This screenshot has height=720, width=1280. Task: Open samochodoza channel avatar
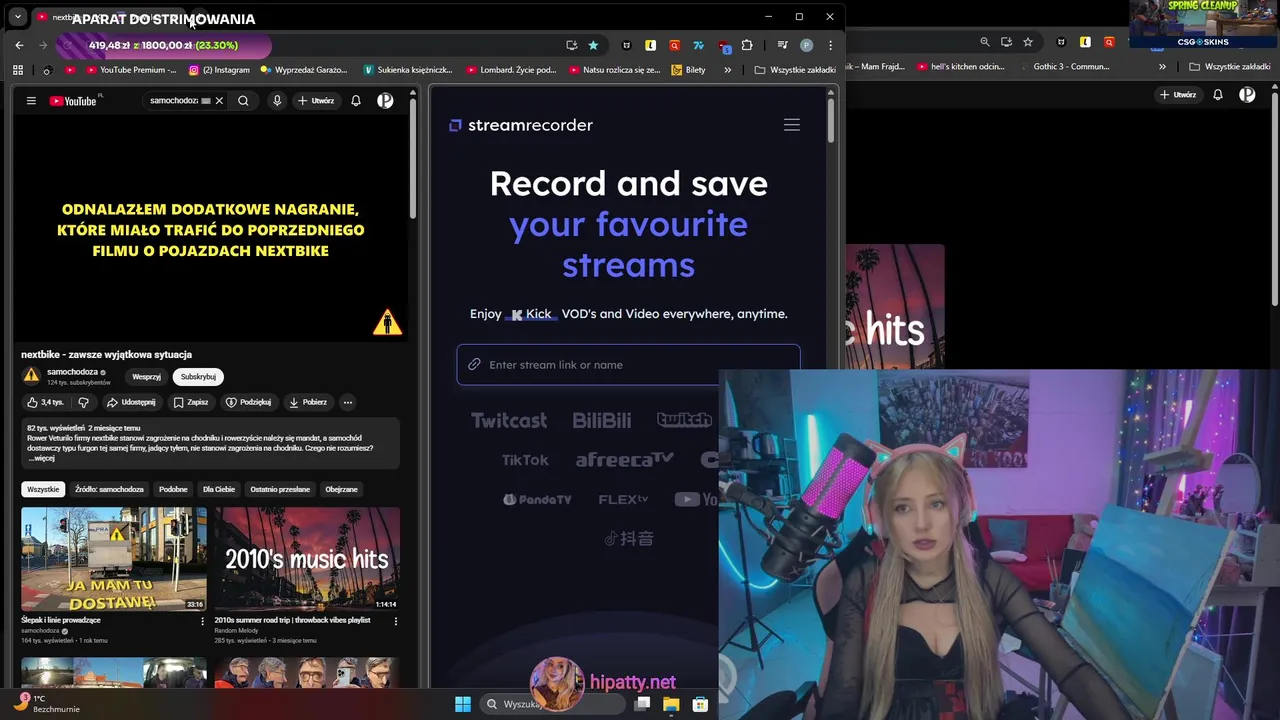tap(31, 376)
